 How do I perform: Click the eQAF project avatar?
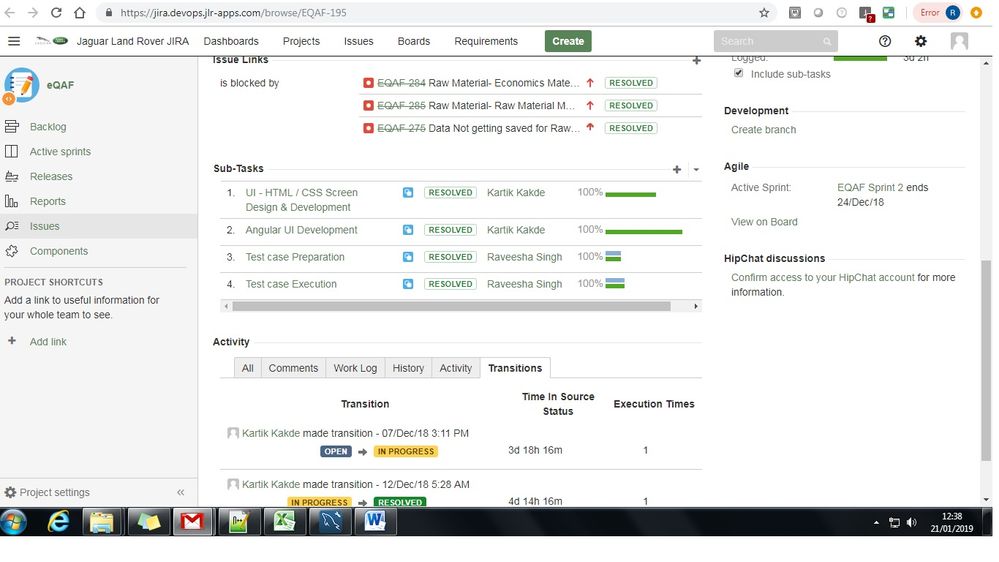(21, 85)
